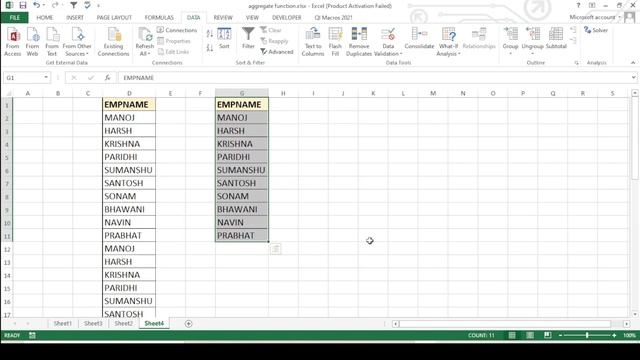
Task: Switch to Page Break Preview icon
Action: coord(548,335)
